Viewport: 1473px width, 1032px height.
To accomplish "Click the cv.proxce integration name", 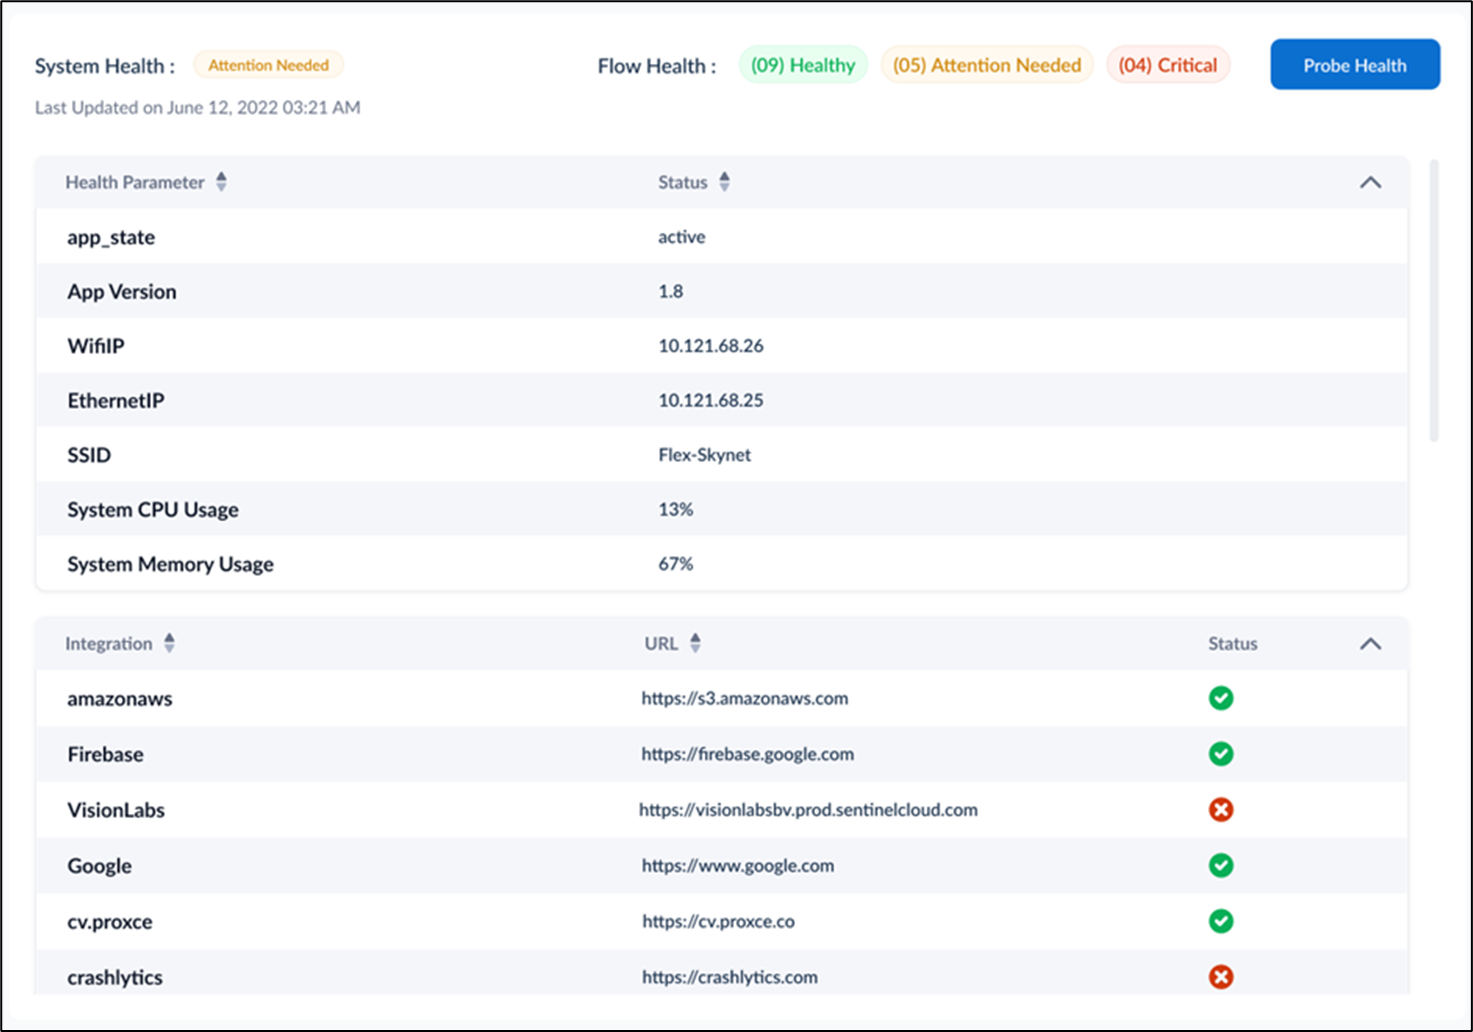I will 110,921.
